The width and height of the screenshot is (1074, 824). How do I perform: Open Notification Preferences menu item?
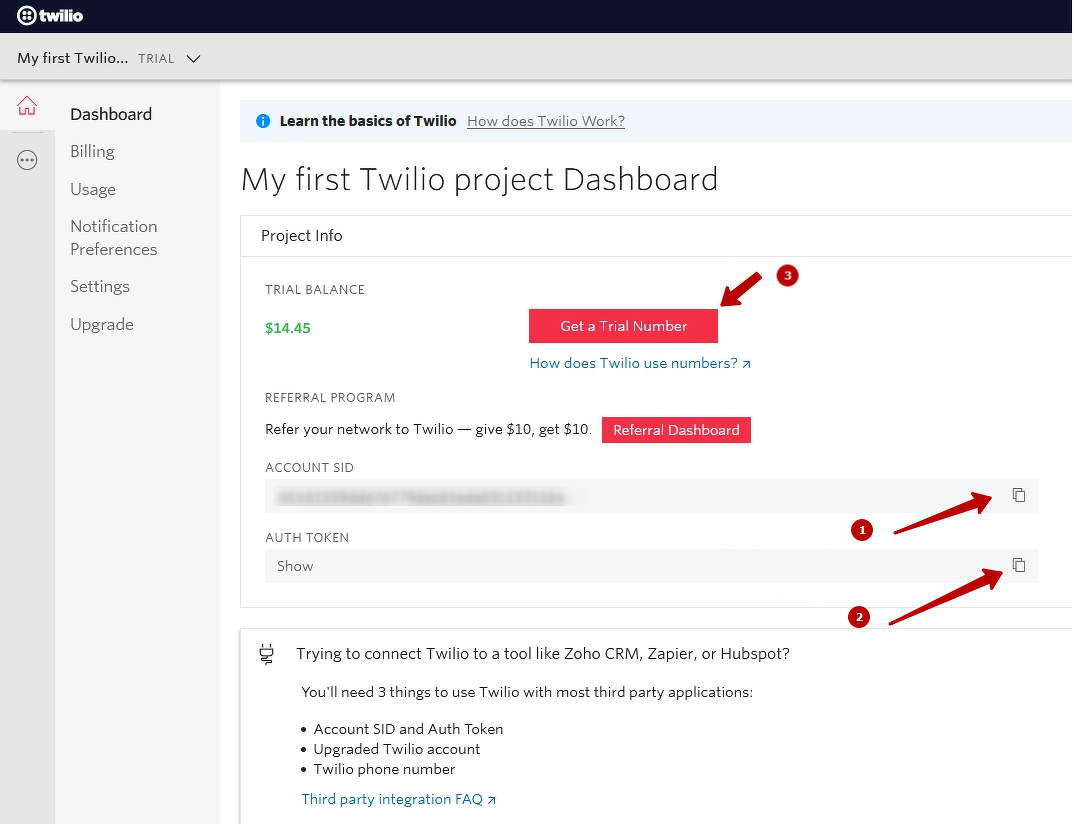pos(114,238)
